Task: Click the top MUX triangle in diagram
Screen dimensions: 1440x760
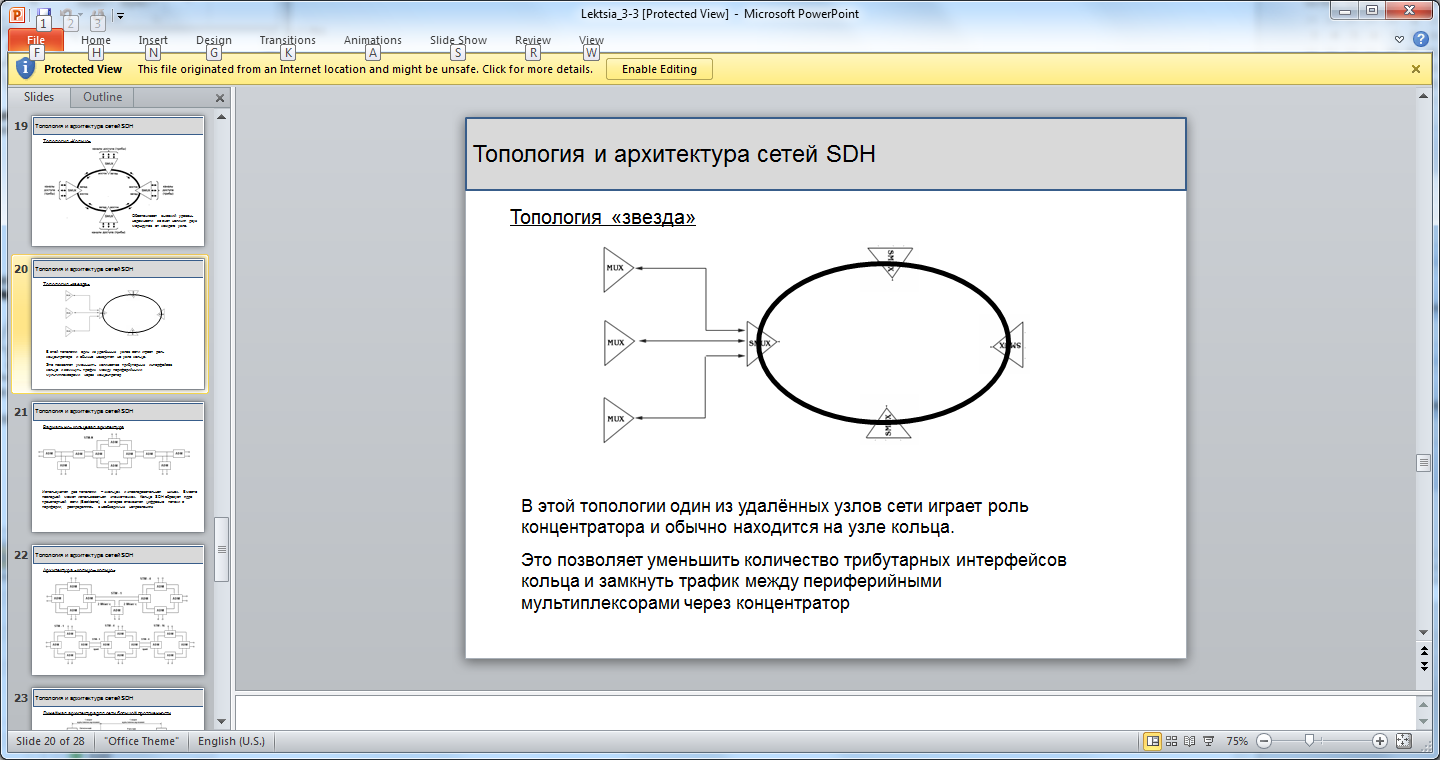Action: 618,269
